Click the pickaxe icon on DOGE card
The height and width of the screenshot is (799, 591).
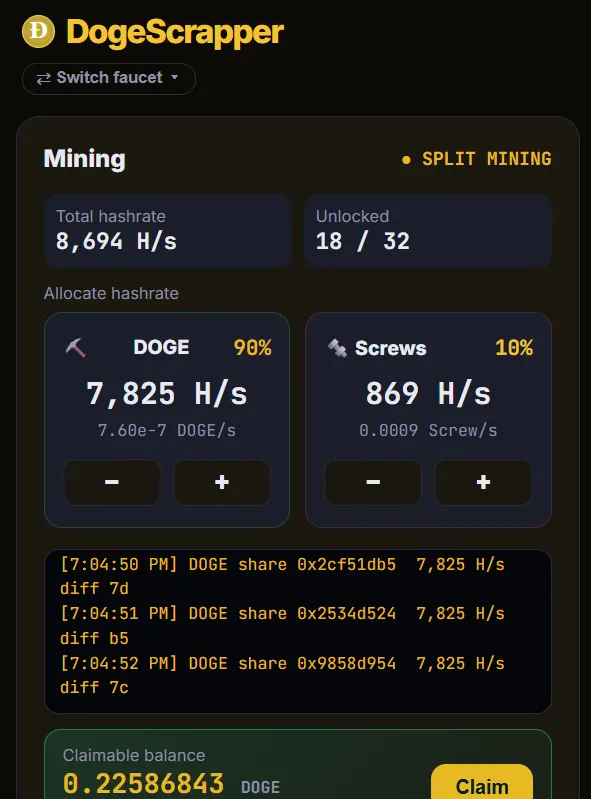pyautogui.click(x=75, y=348)
